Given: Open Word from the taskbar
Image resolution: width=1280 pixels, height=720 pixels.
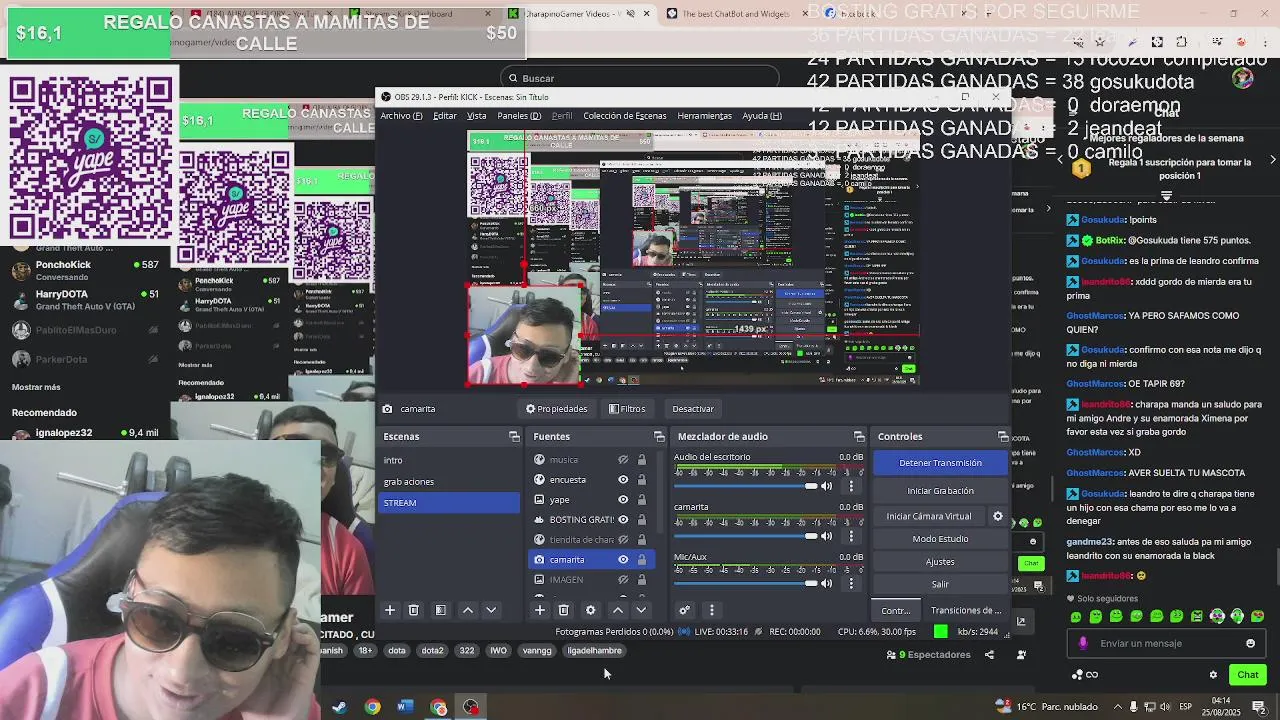Looking at the screenshot, I should coord(405,707).
